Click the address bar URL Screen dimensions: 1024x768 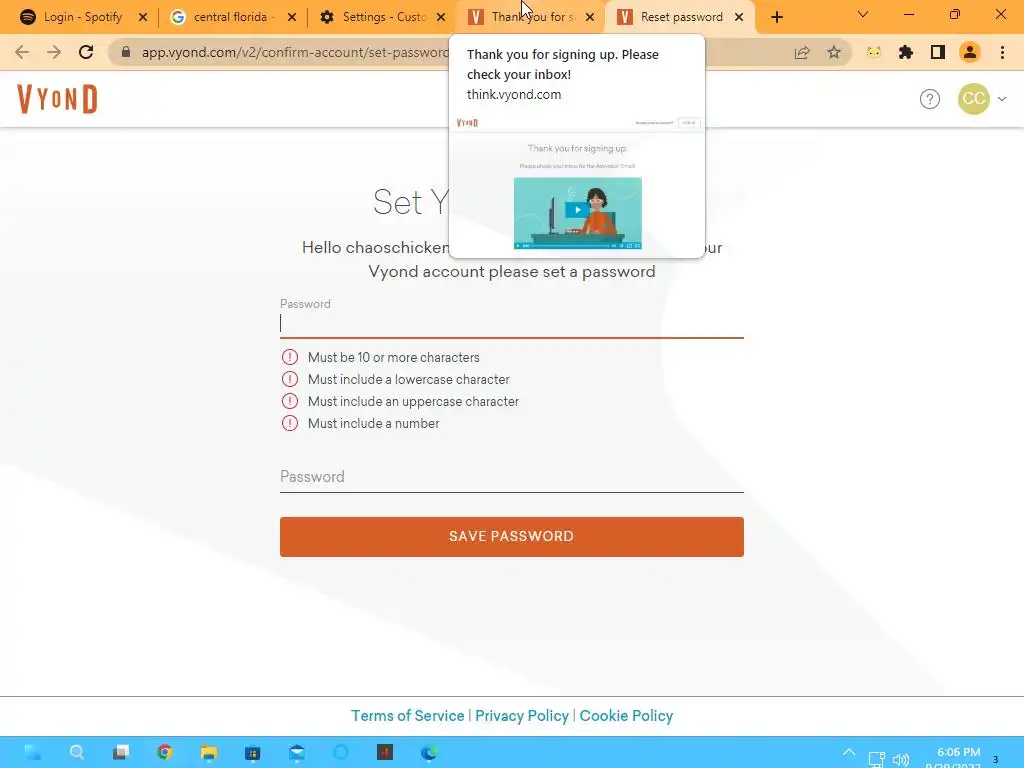(295, 52)
